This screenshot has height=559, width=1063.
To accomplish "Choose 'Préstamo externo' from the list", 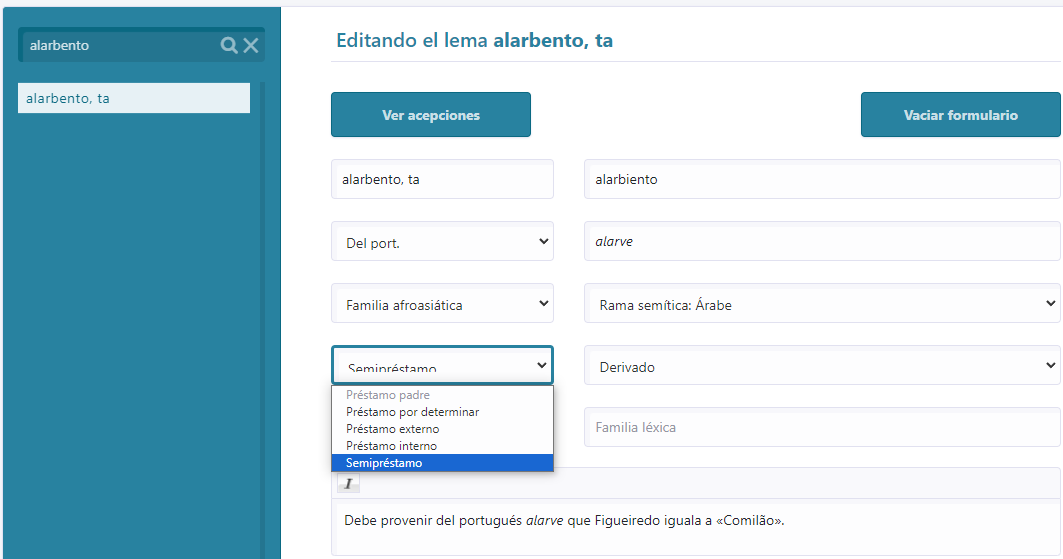I will click(x=392, y=429).
